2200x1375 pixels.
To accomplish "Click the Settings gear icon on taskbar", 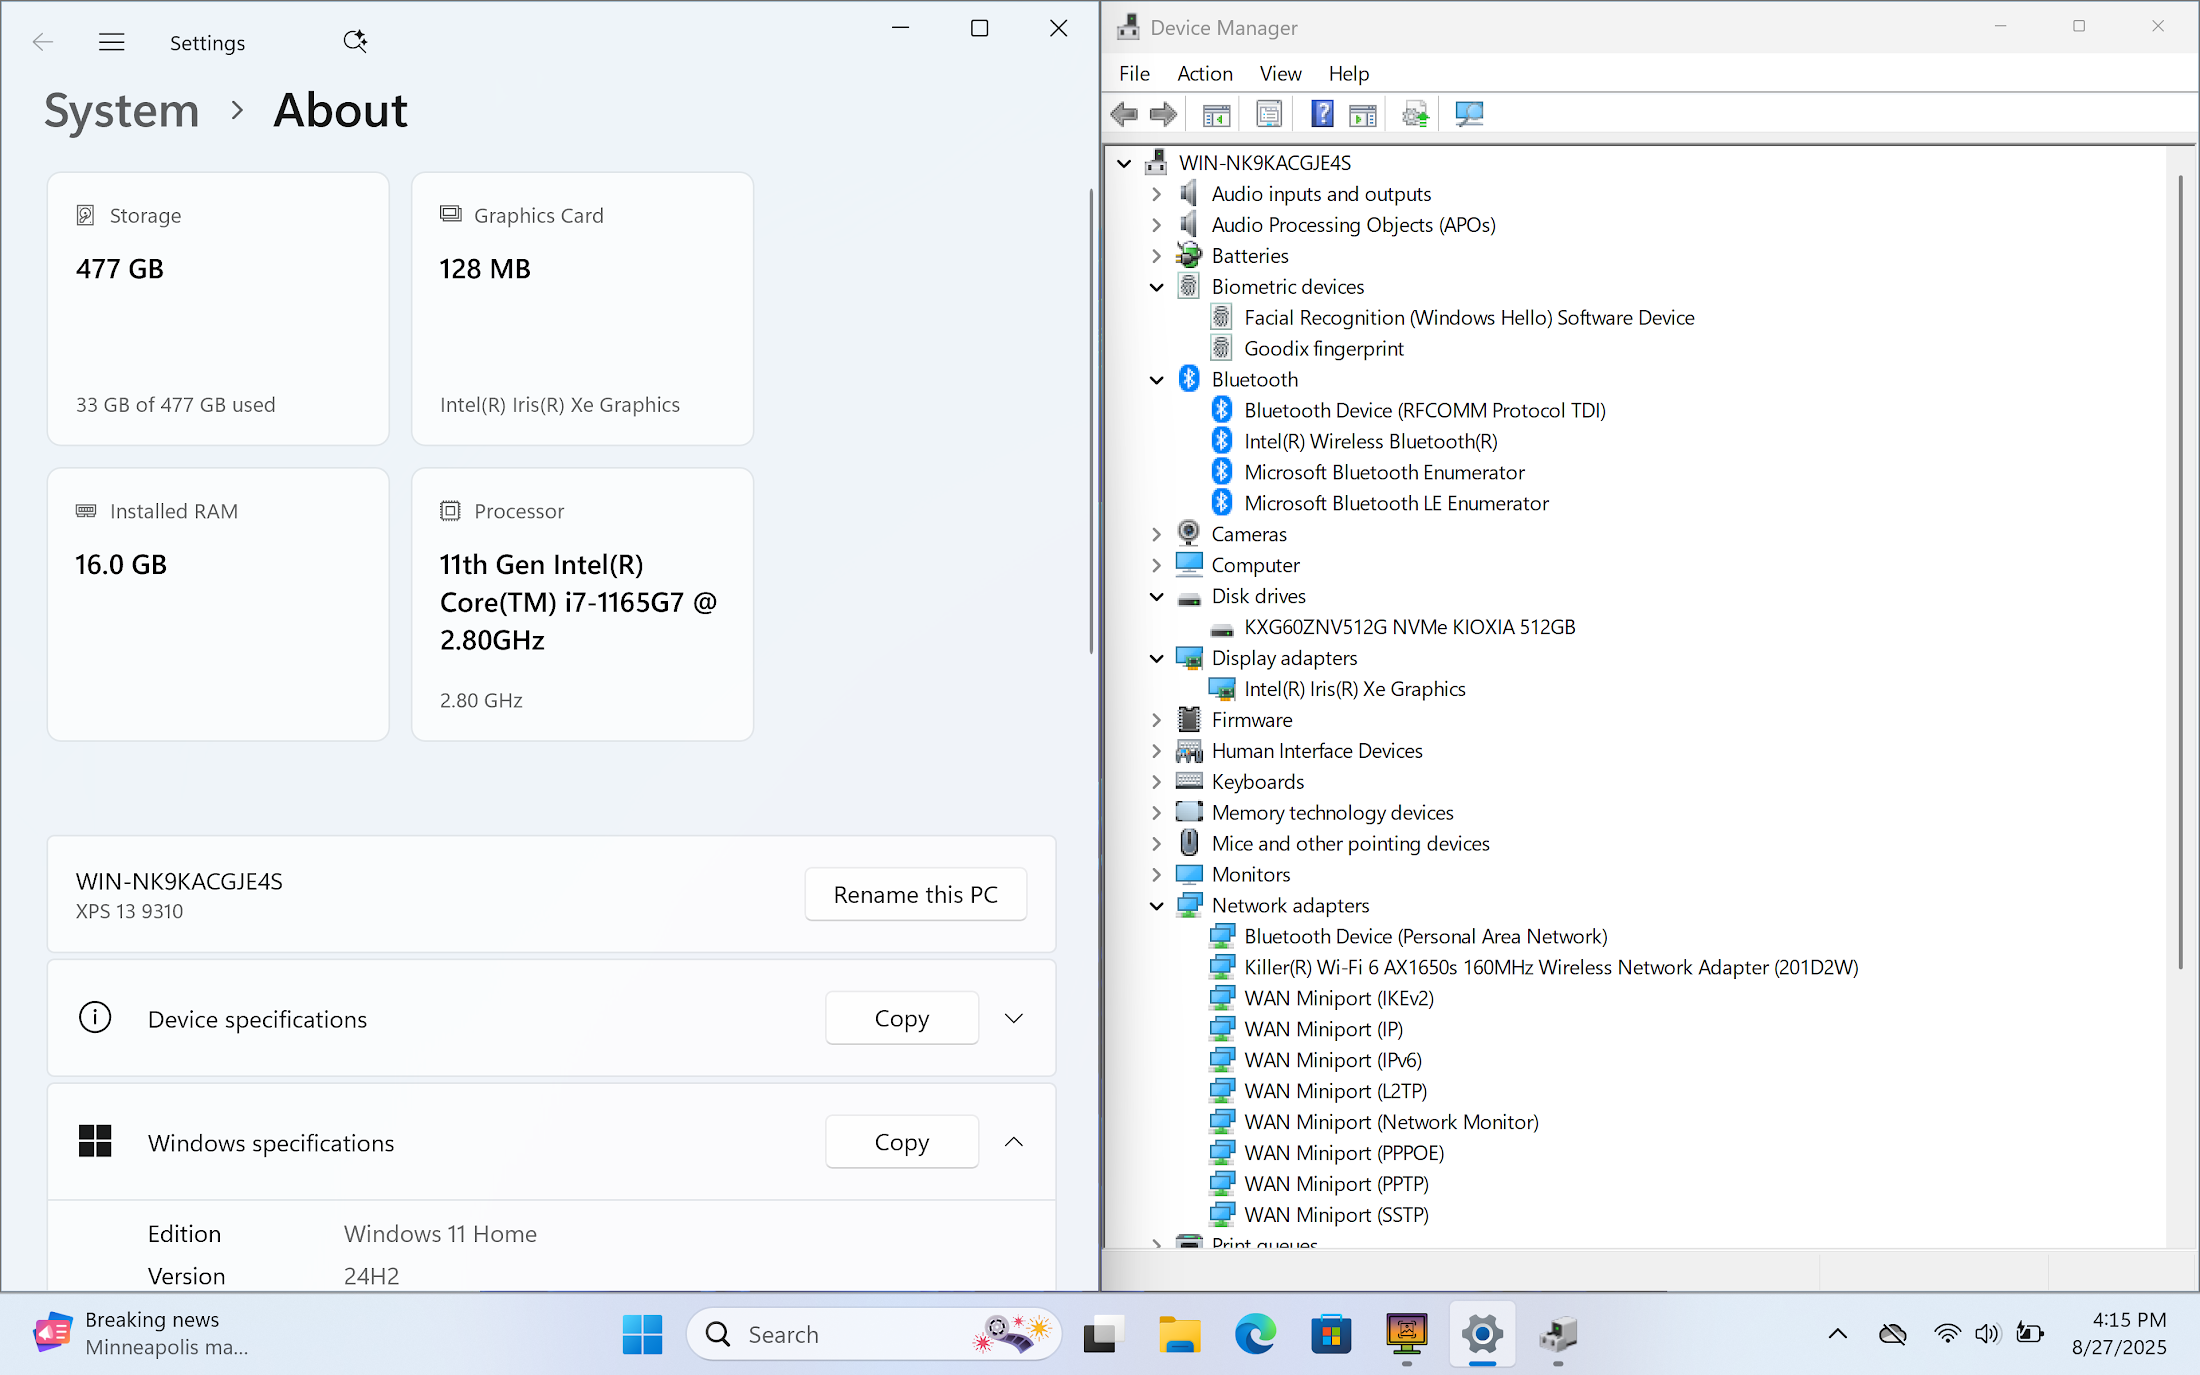I will pyautogui.click(x=1482, y=1334).
